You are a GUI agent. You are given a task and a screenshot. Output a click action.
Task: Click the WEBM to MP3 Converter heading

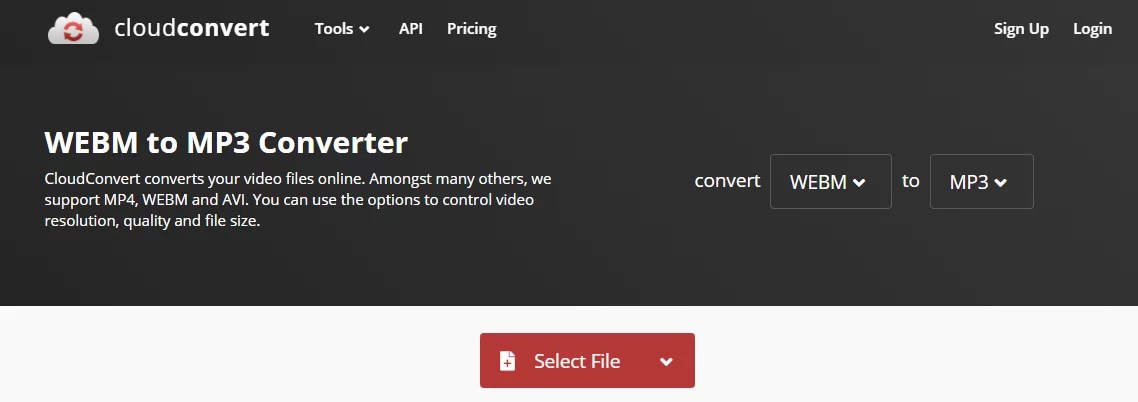pos(226,143)
